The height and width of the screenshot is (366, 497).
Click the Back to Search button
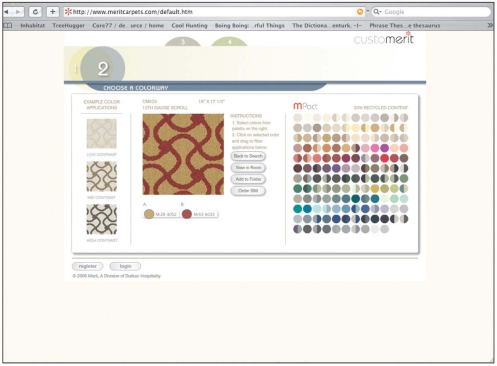tap(248, 156)
